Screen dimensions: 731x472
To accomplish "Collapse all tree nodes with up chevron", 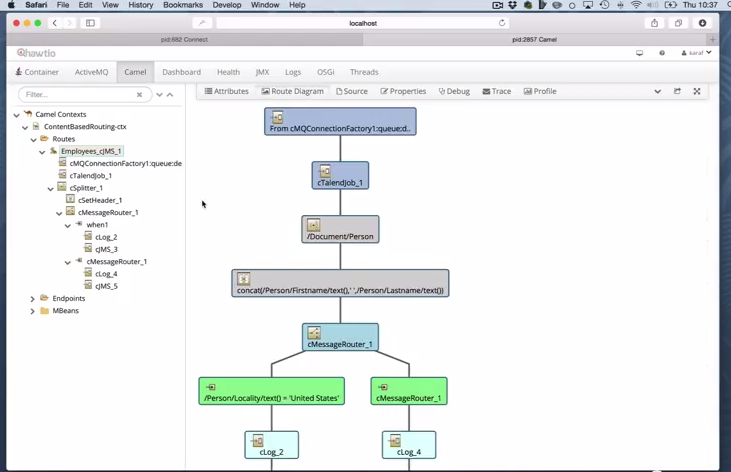I will (x=170, y=95).
